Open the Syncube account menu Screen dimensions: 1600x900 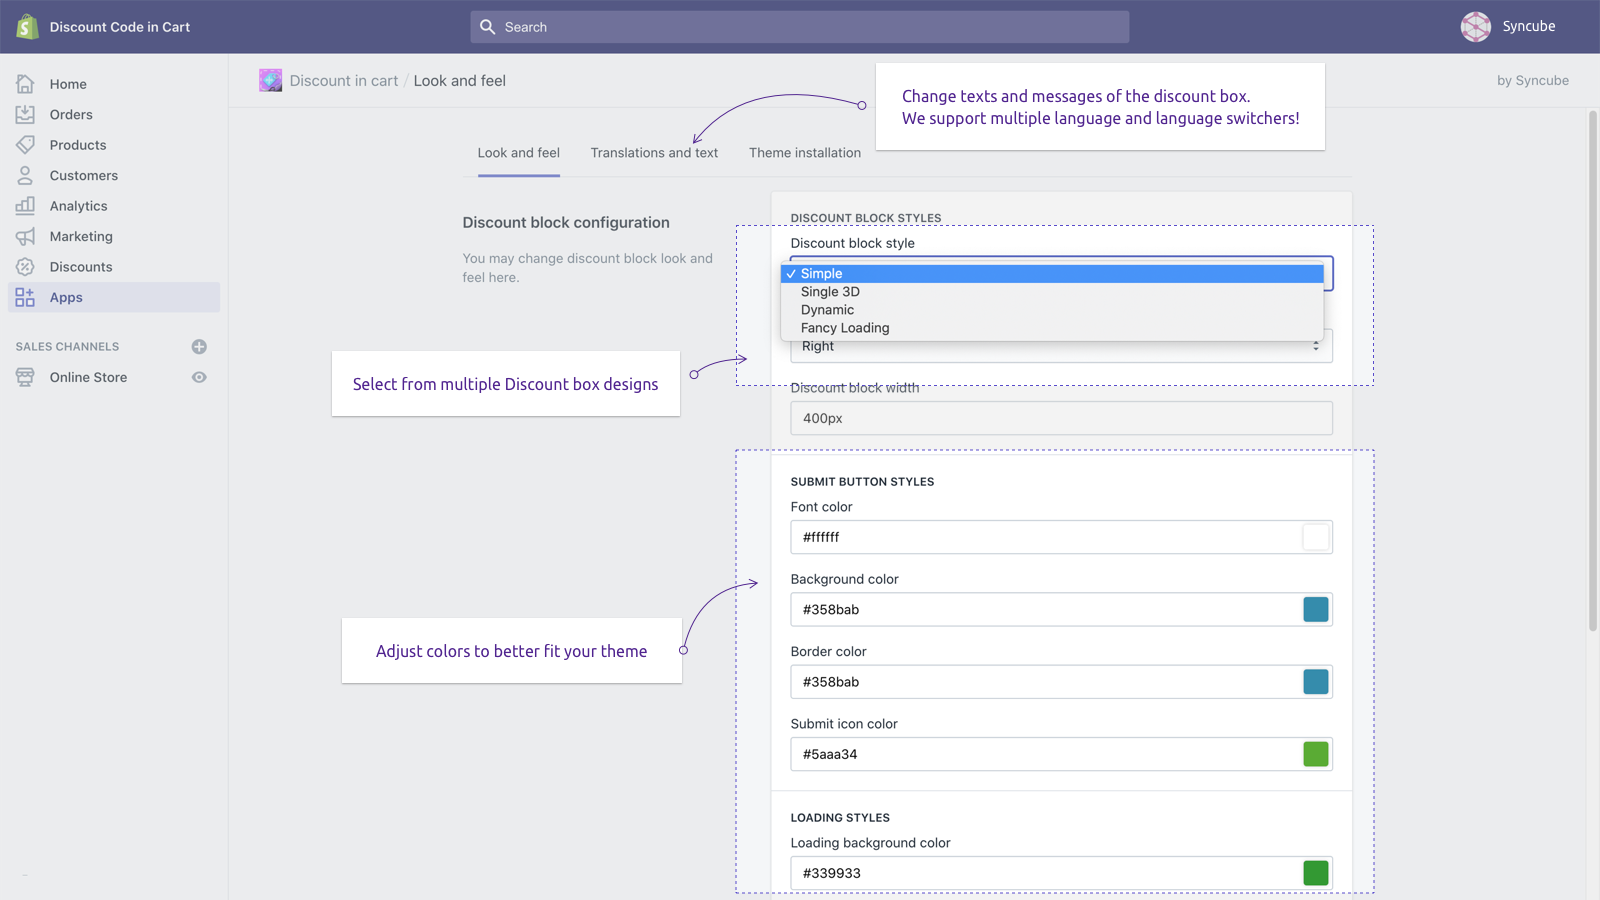point(1508,27)
